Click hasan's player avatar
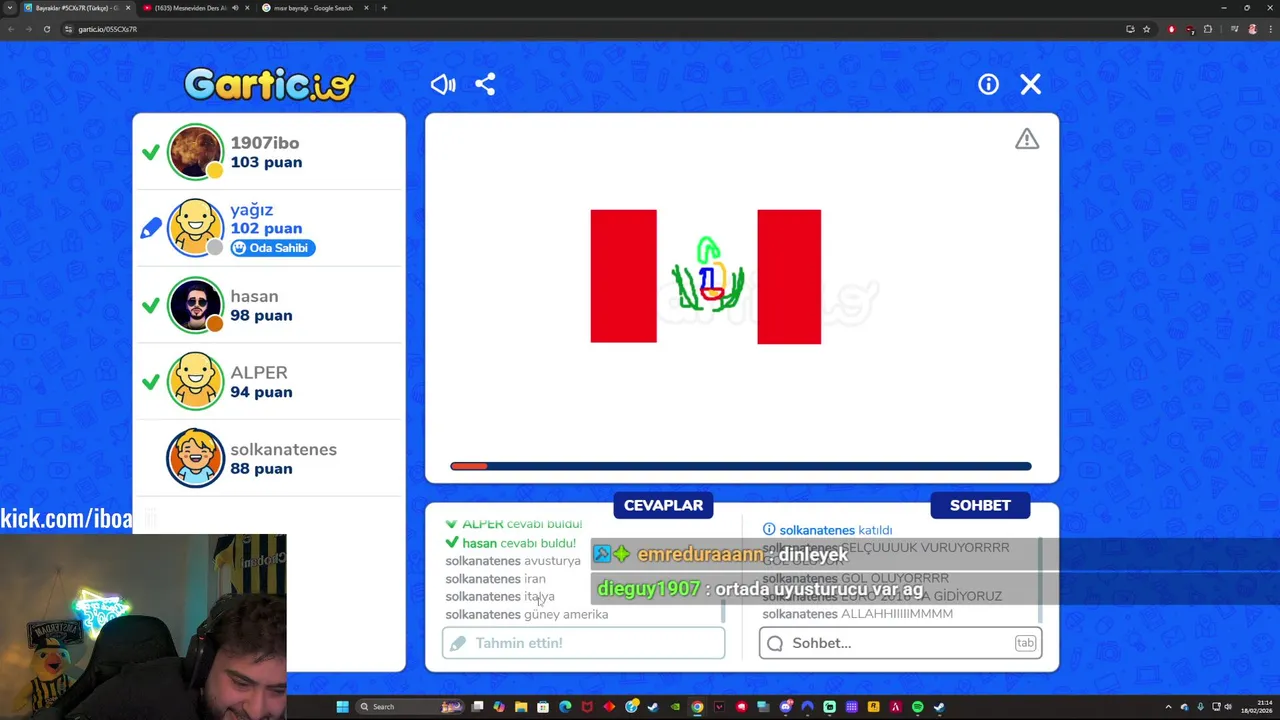1280x720 pixels. (195, 305)
